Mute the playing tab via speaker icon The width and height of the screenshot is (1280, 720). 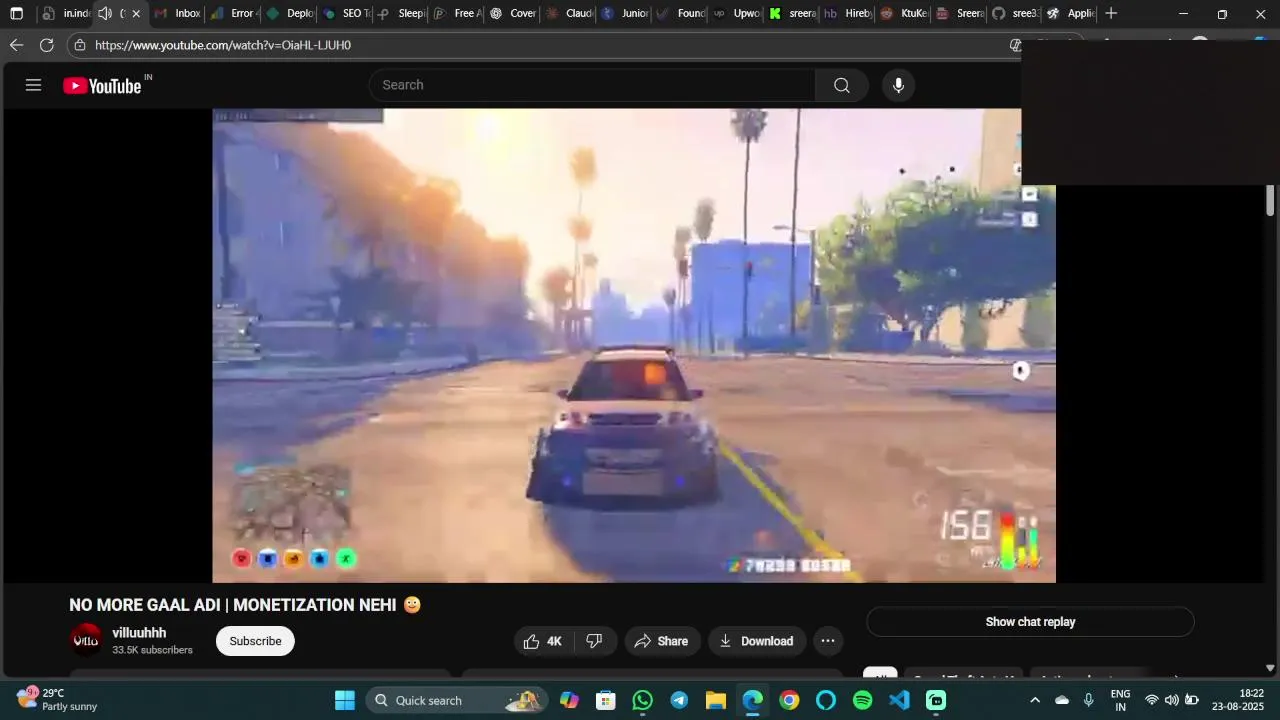(x=105, y=13)
